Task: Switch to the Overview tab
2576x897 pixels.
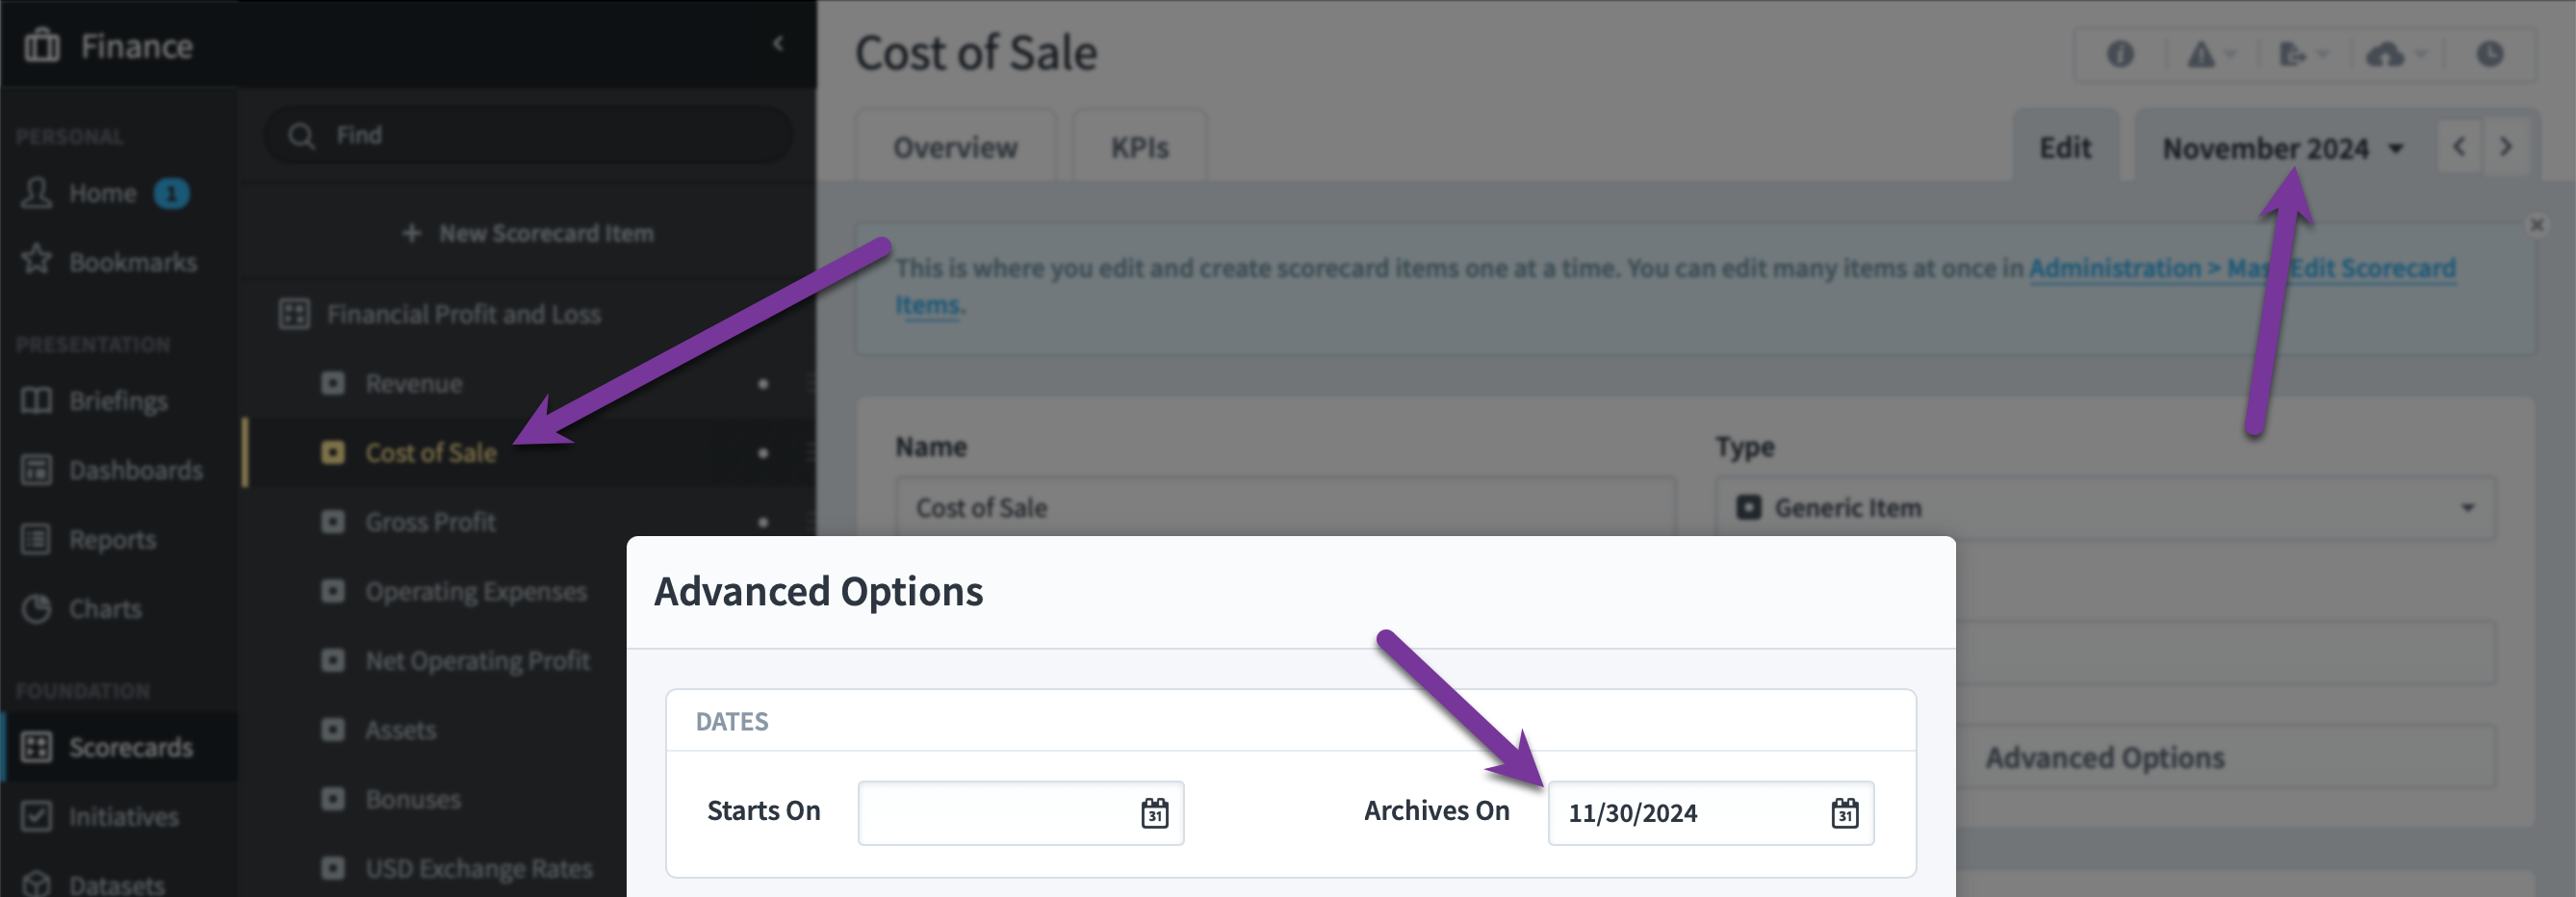Action: [x=955, y=147]
